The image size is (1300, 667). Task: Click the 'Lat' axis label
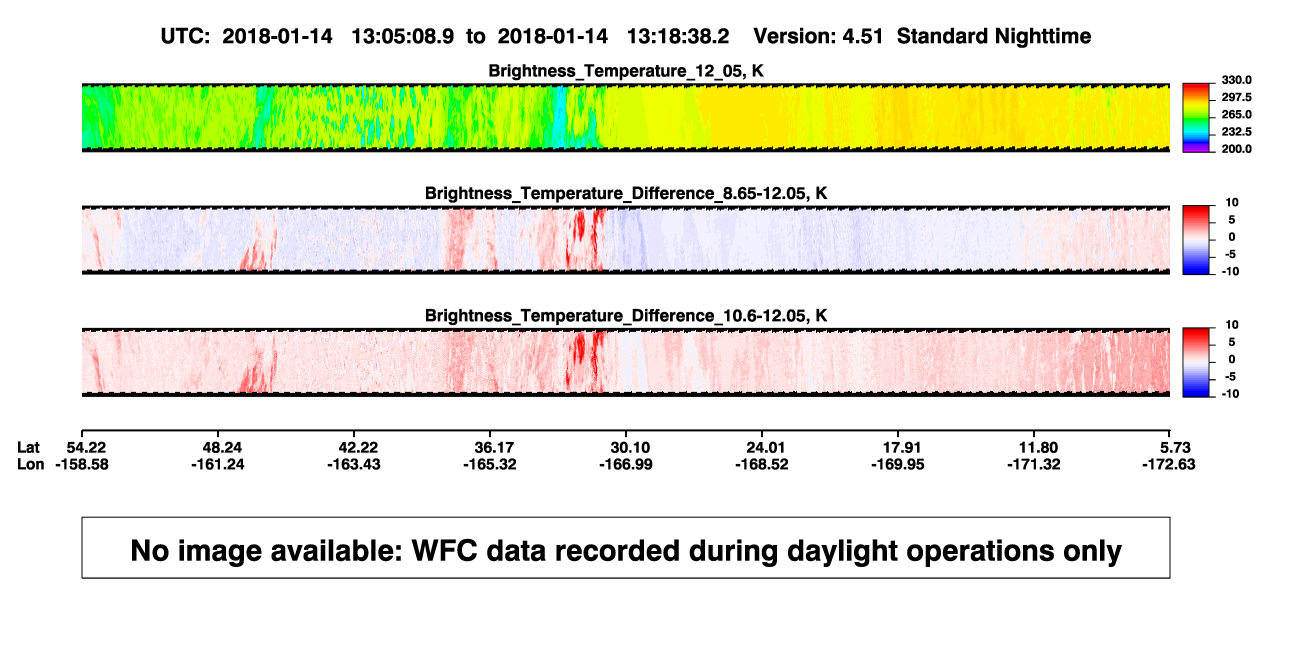pos(30,446)
